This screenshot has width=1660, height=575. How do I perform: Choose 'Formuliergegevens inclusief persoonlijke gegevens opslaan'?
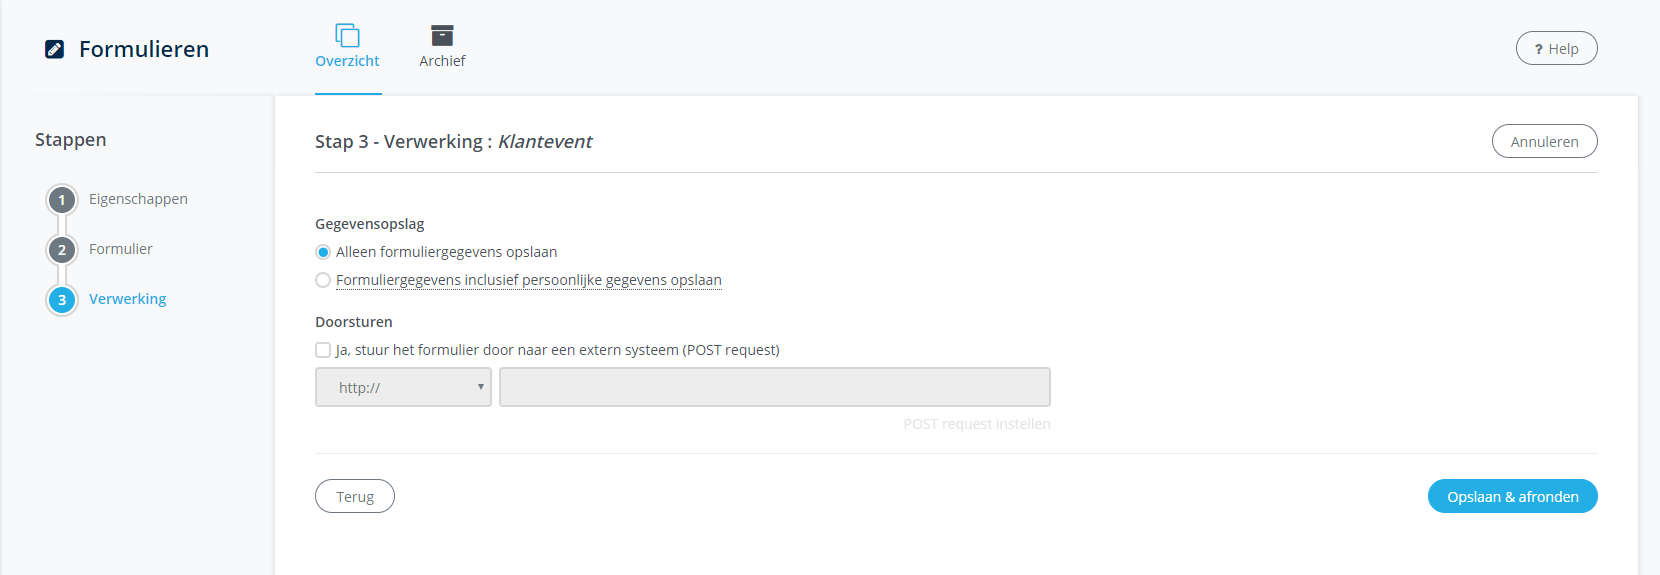(x=323, y=280)
